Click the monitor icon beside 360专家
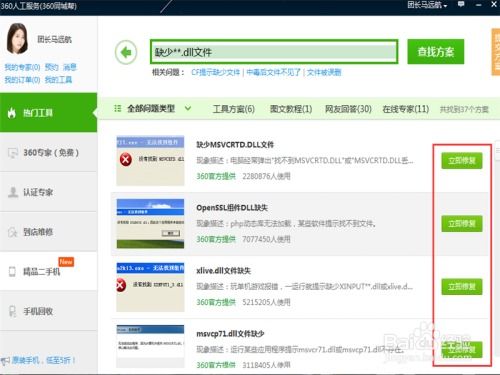The image size is (500, 375). click(12, 153)
